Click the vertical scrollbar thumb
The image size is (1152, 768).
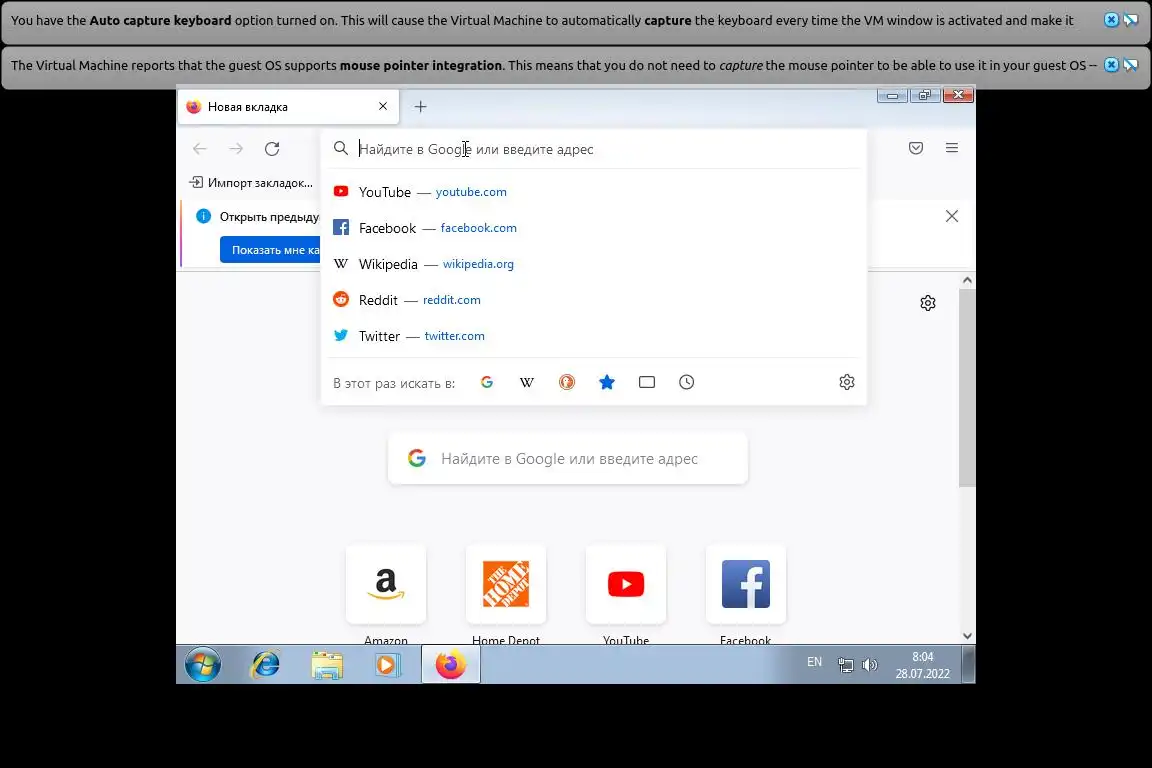click(967, 387)
